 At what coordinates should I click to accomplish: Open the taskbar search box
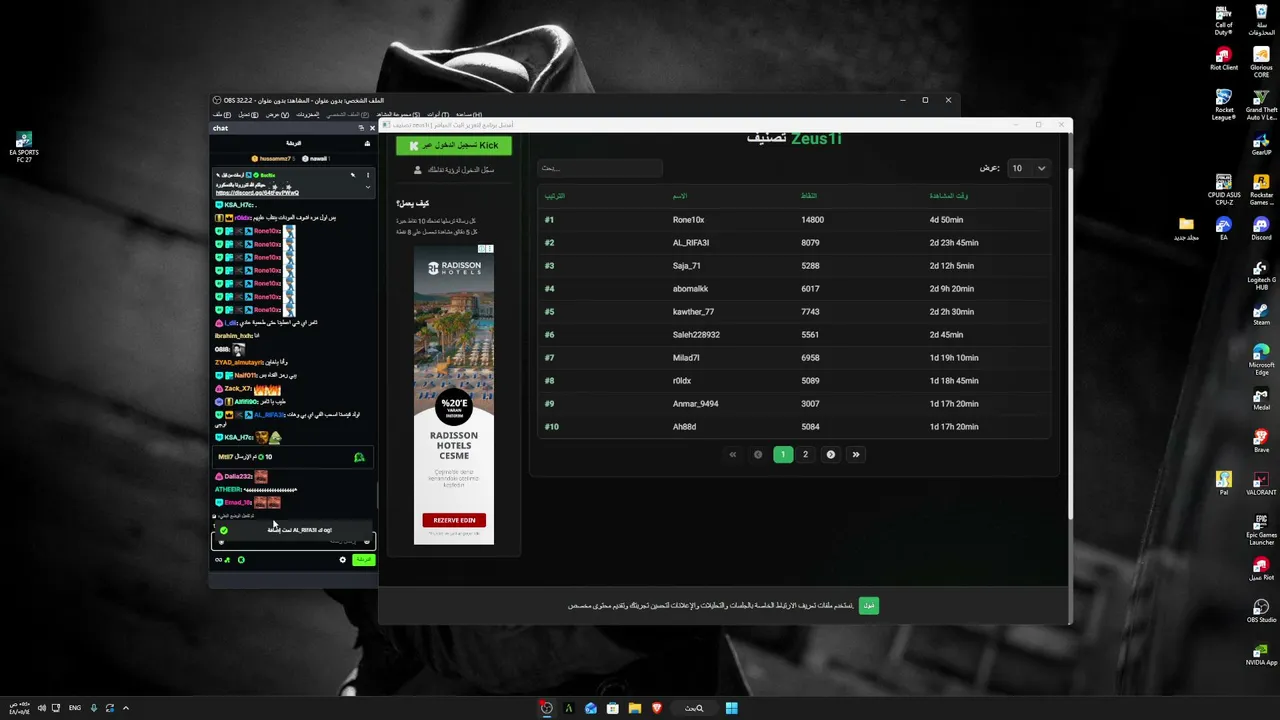[x=694, y=708]
